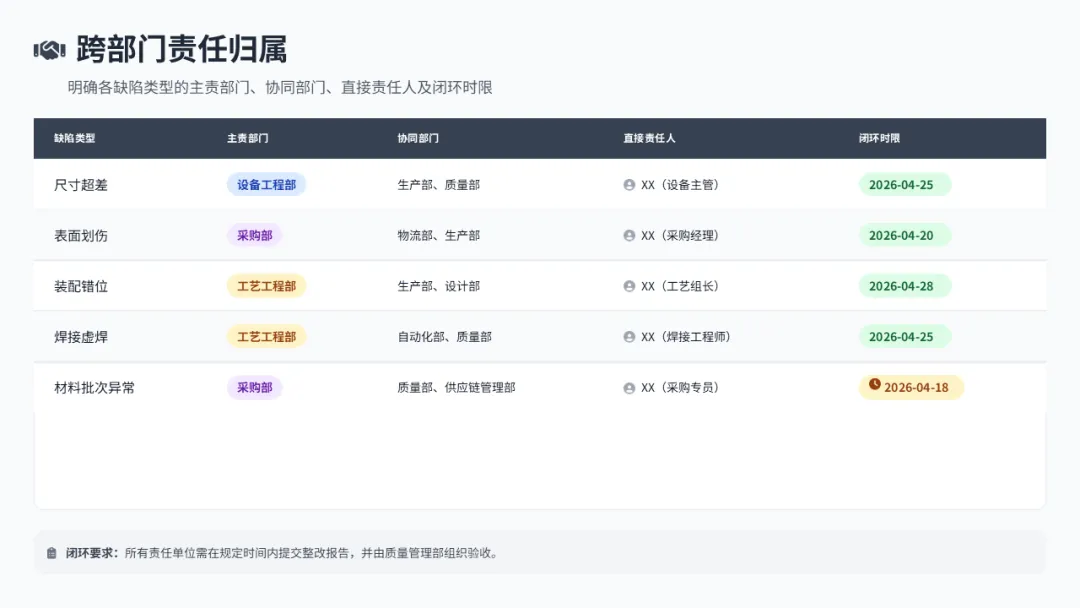Click the 缺陷类型 column header

pos(74,138)
